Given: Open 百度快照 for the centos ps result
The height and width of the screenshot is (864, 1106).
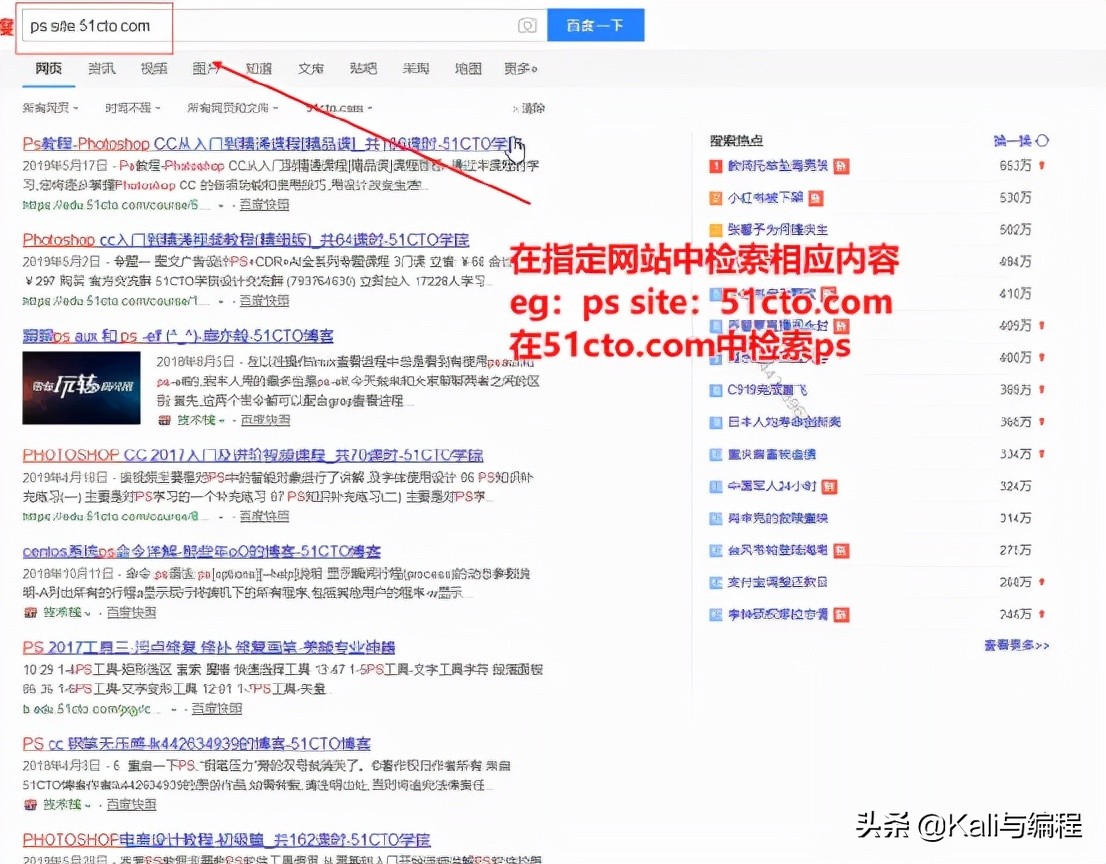Looking at the screenshot, I should 131,612.
